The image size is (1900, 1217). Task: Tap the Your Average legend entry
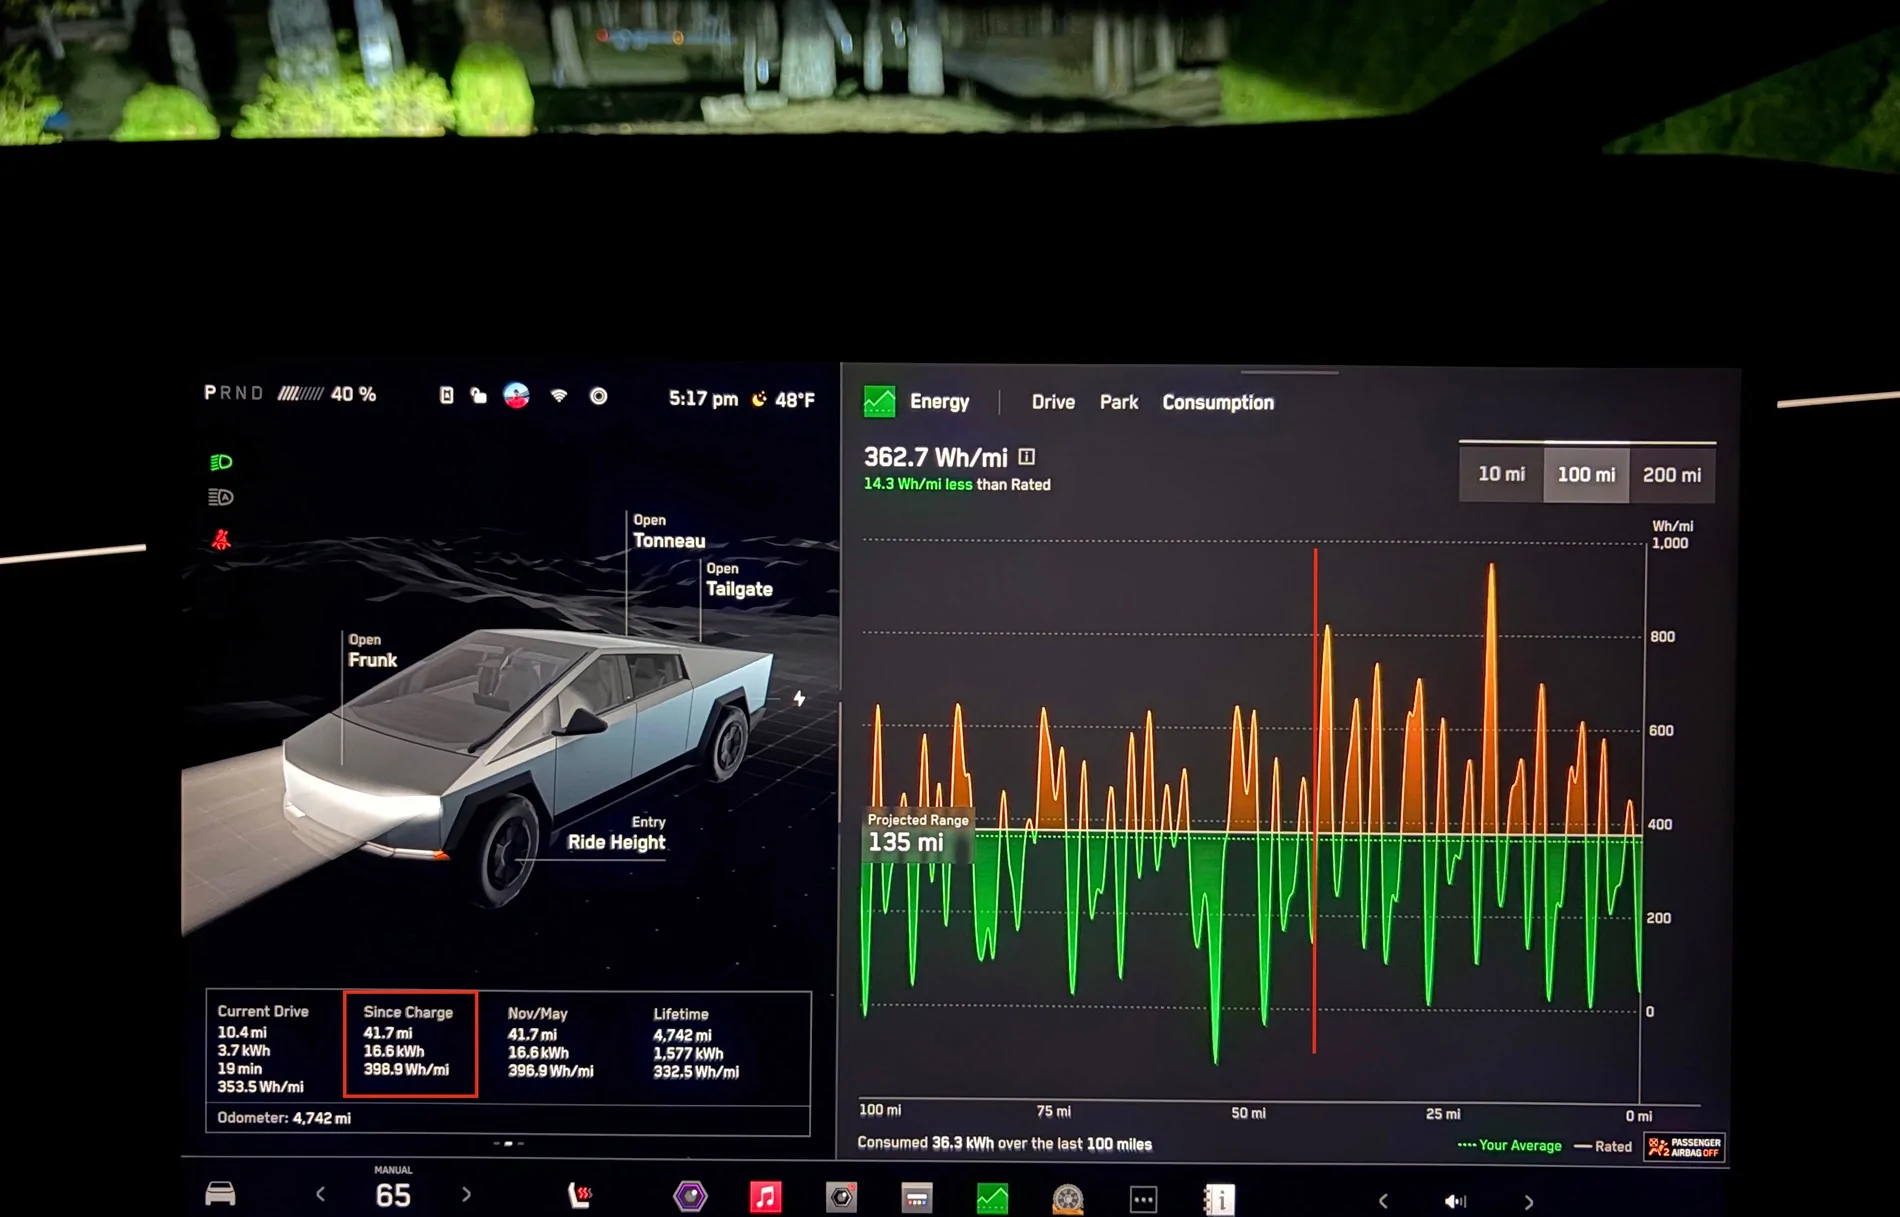[1509, 1146]
